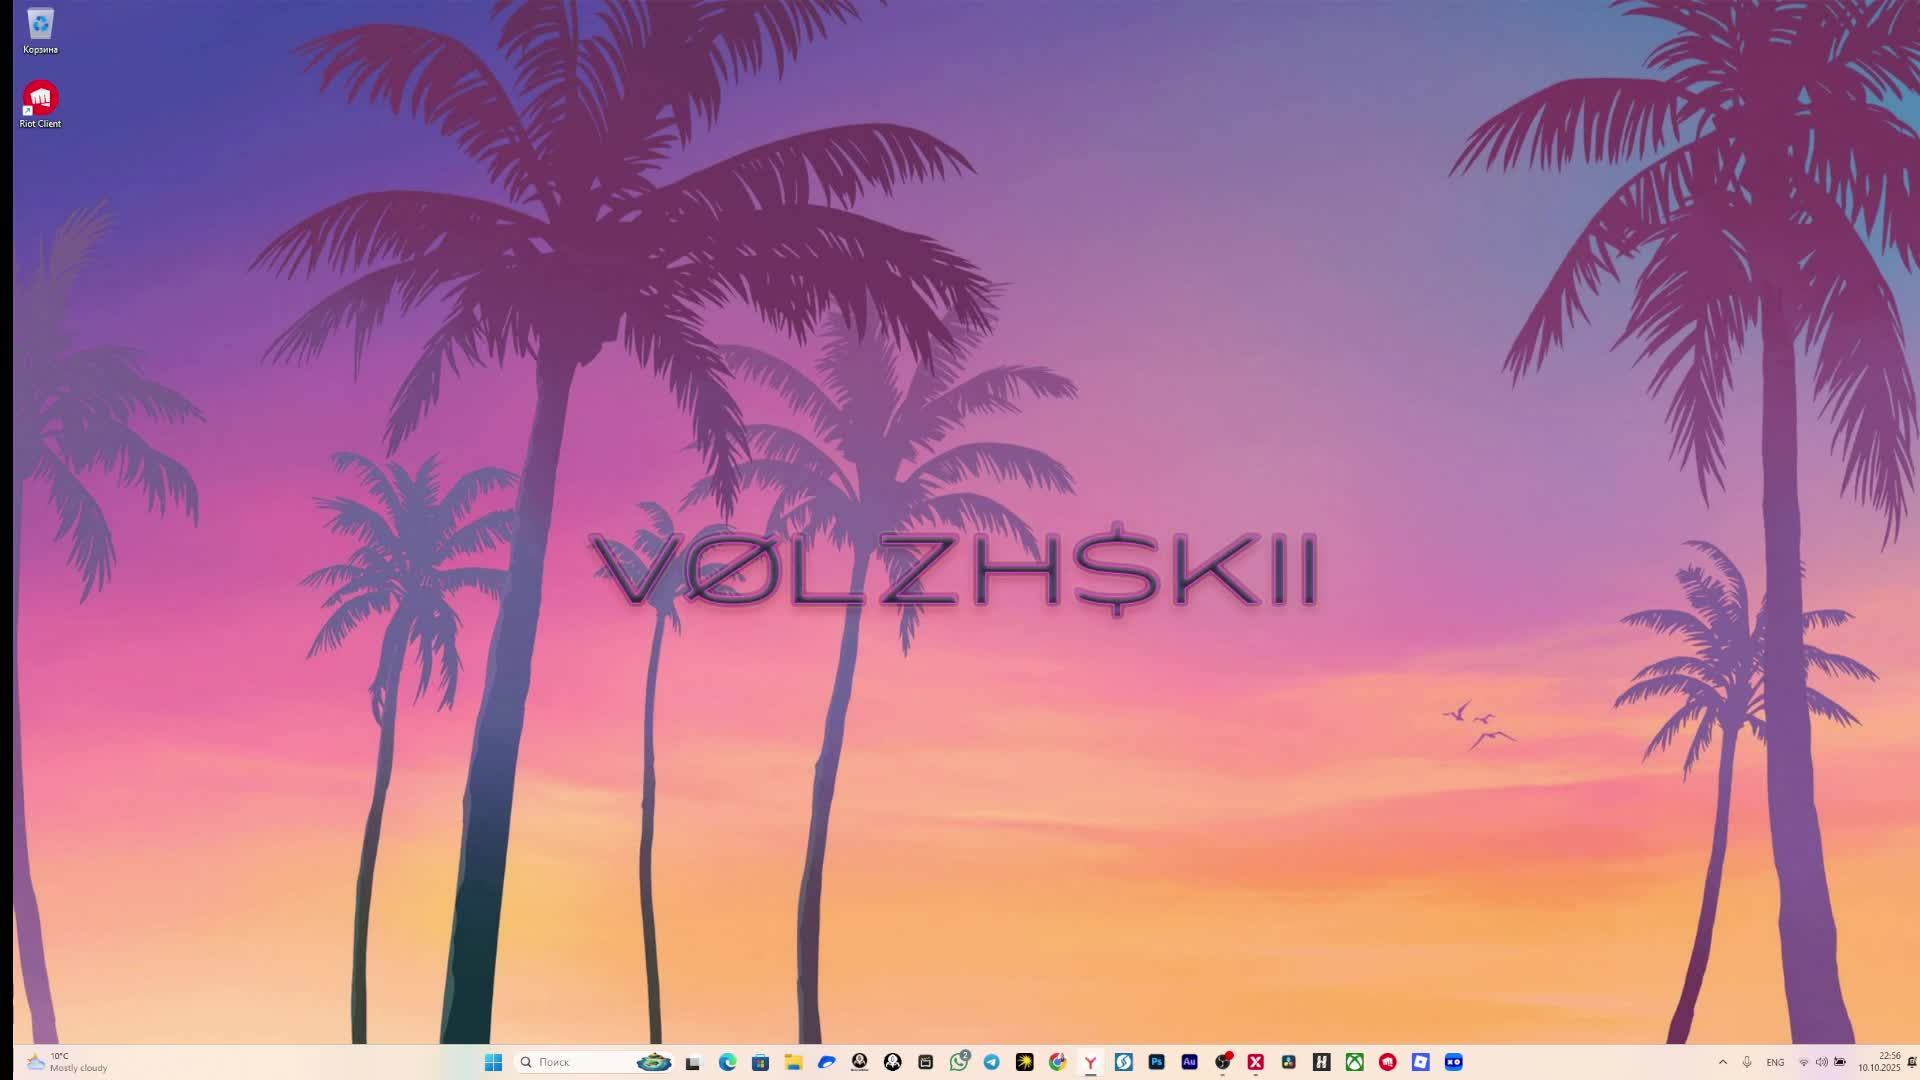Launch Roblox from the taskbar
The width and height of the screenshot is (1920, 1080).
(x=1420, y=1062)
